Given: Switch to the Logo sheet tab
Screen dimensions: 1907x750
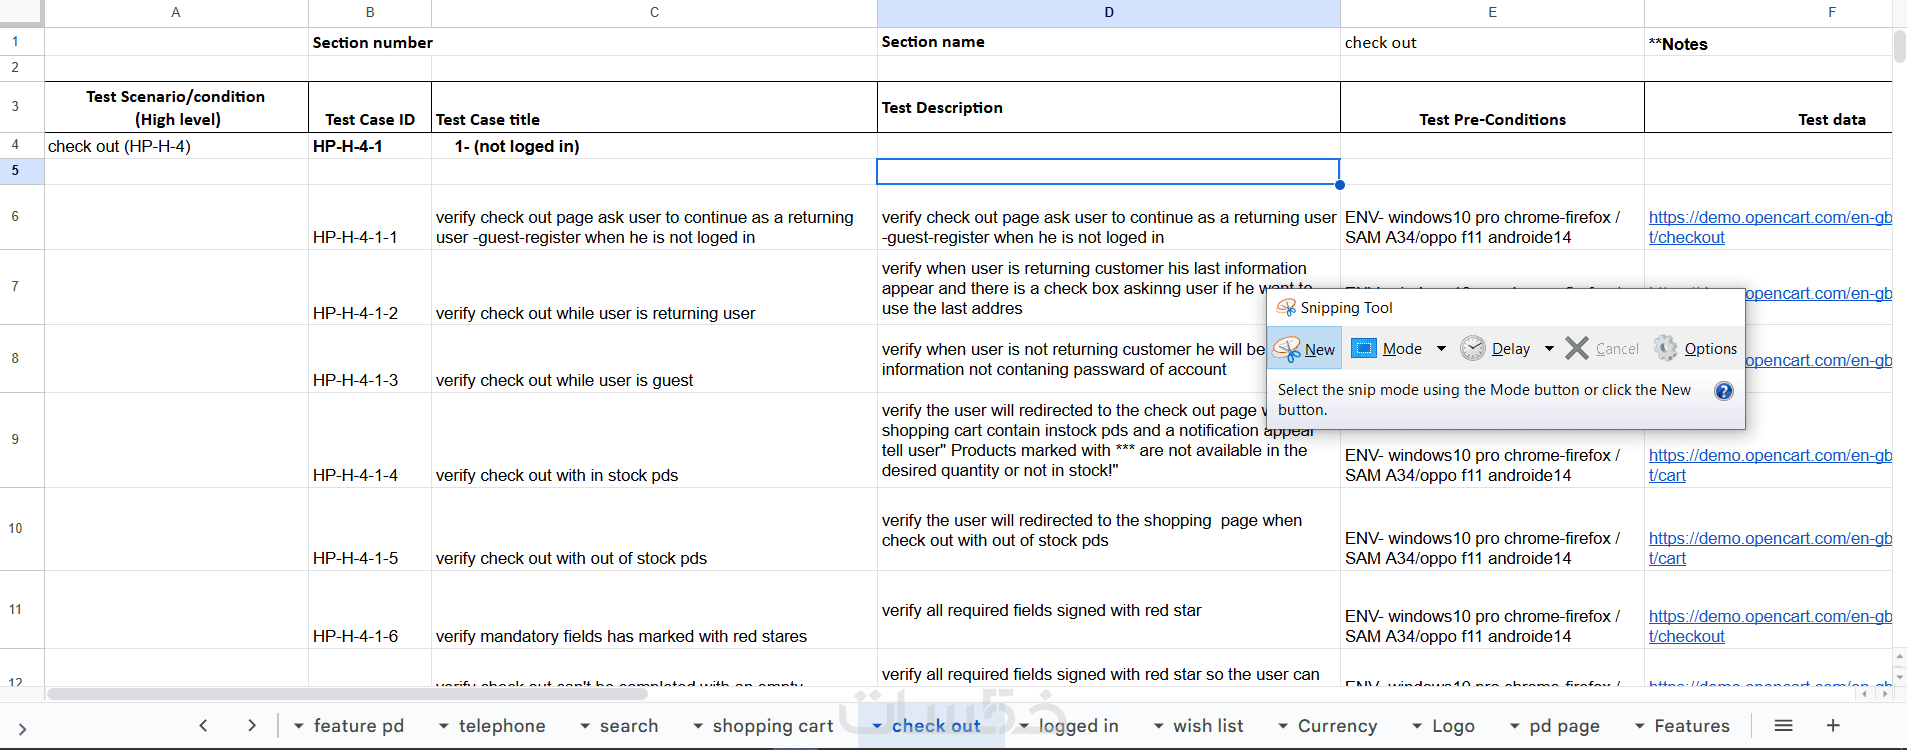Looking at the screenshot, I should click(1453, 726).
